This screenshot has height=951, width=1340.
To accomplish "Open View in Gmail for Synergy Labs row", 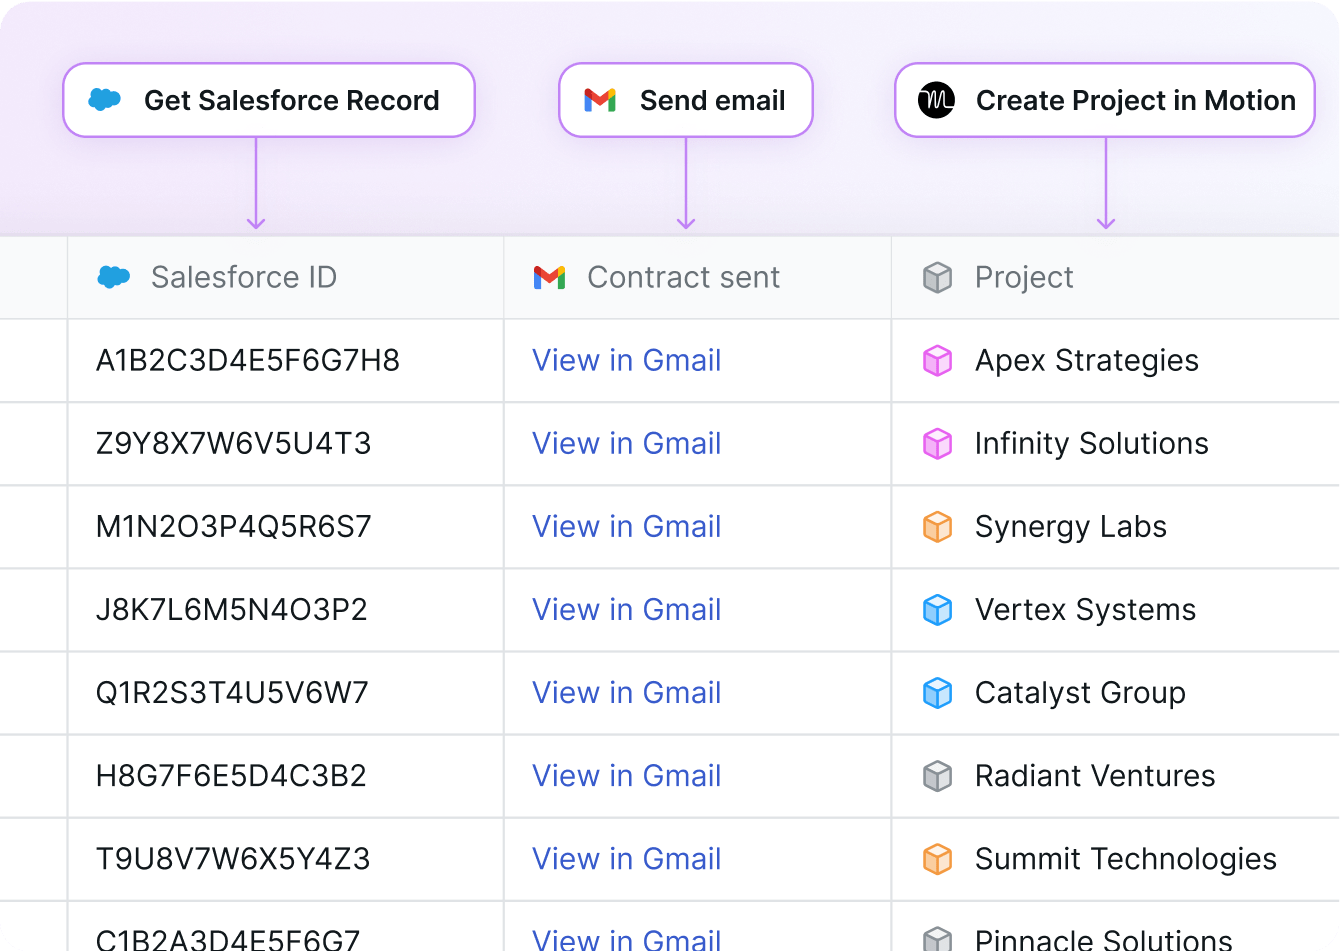I will click(x=627, y=526).
